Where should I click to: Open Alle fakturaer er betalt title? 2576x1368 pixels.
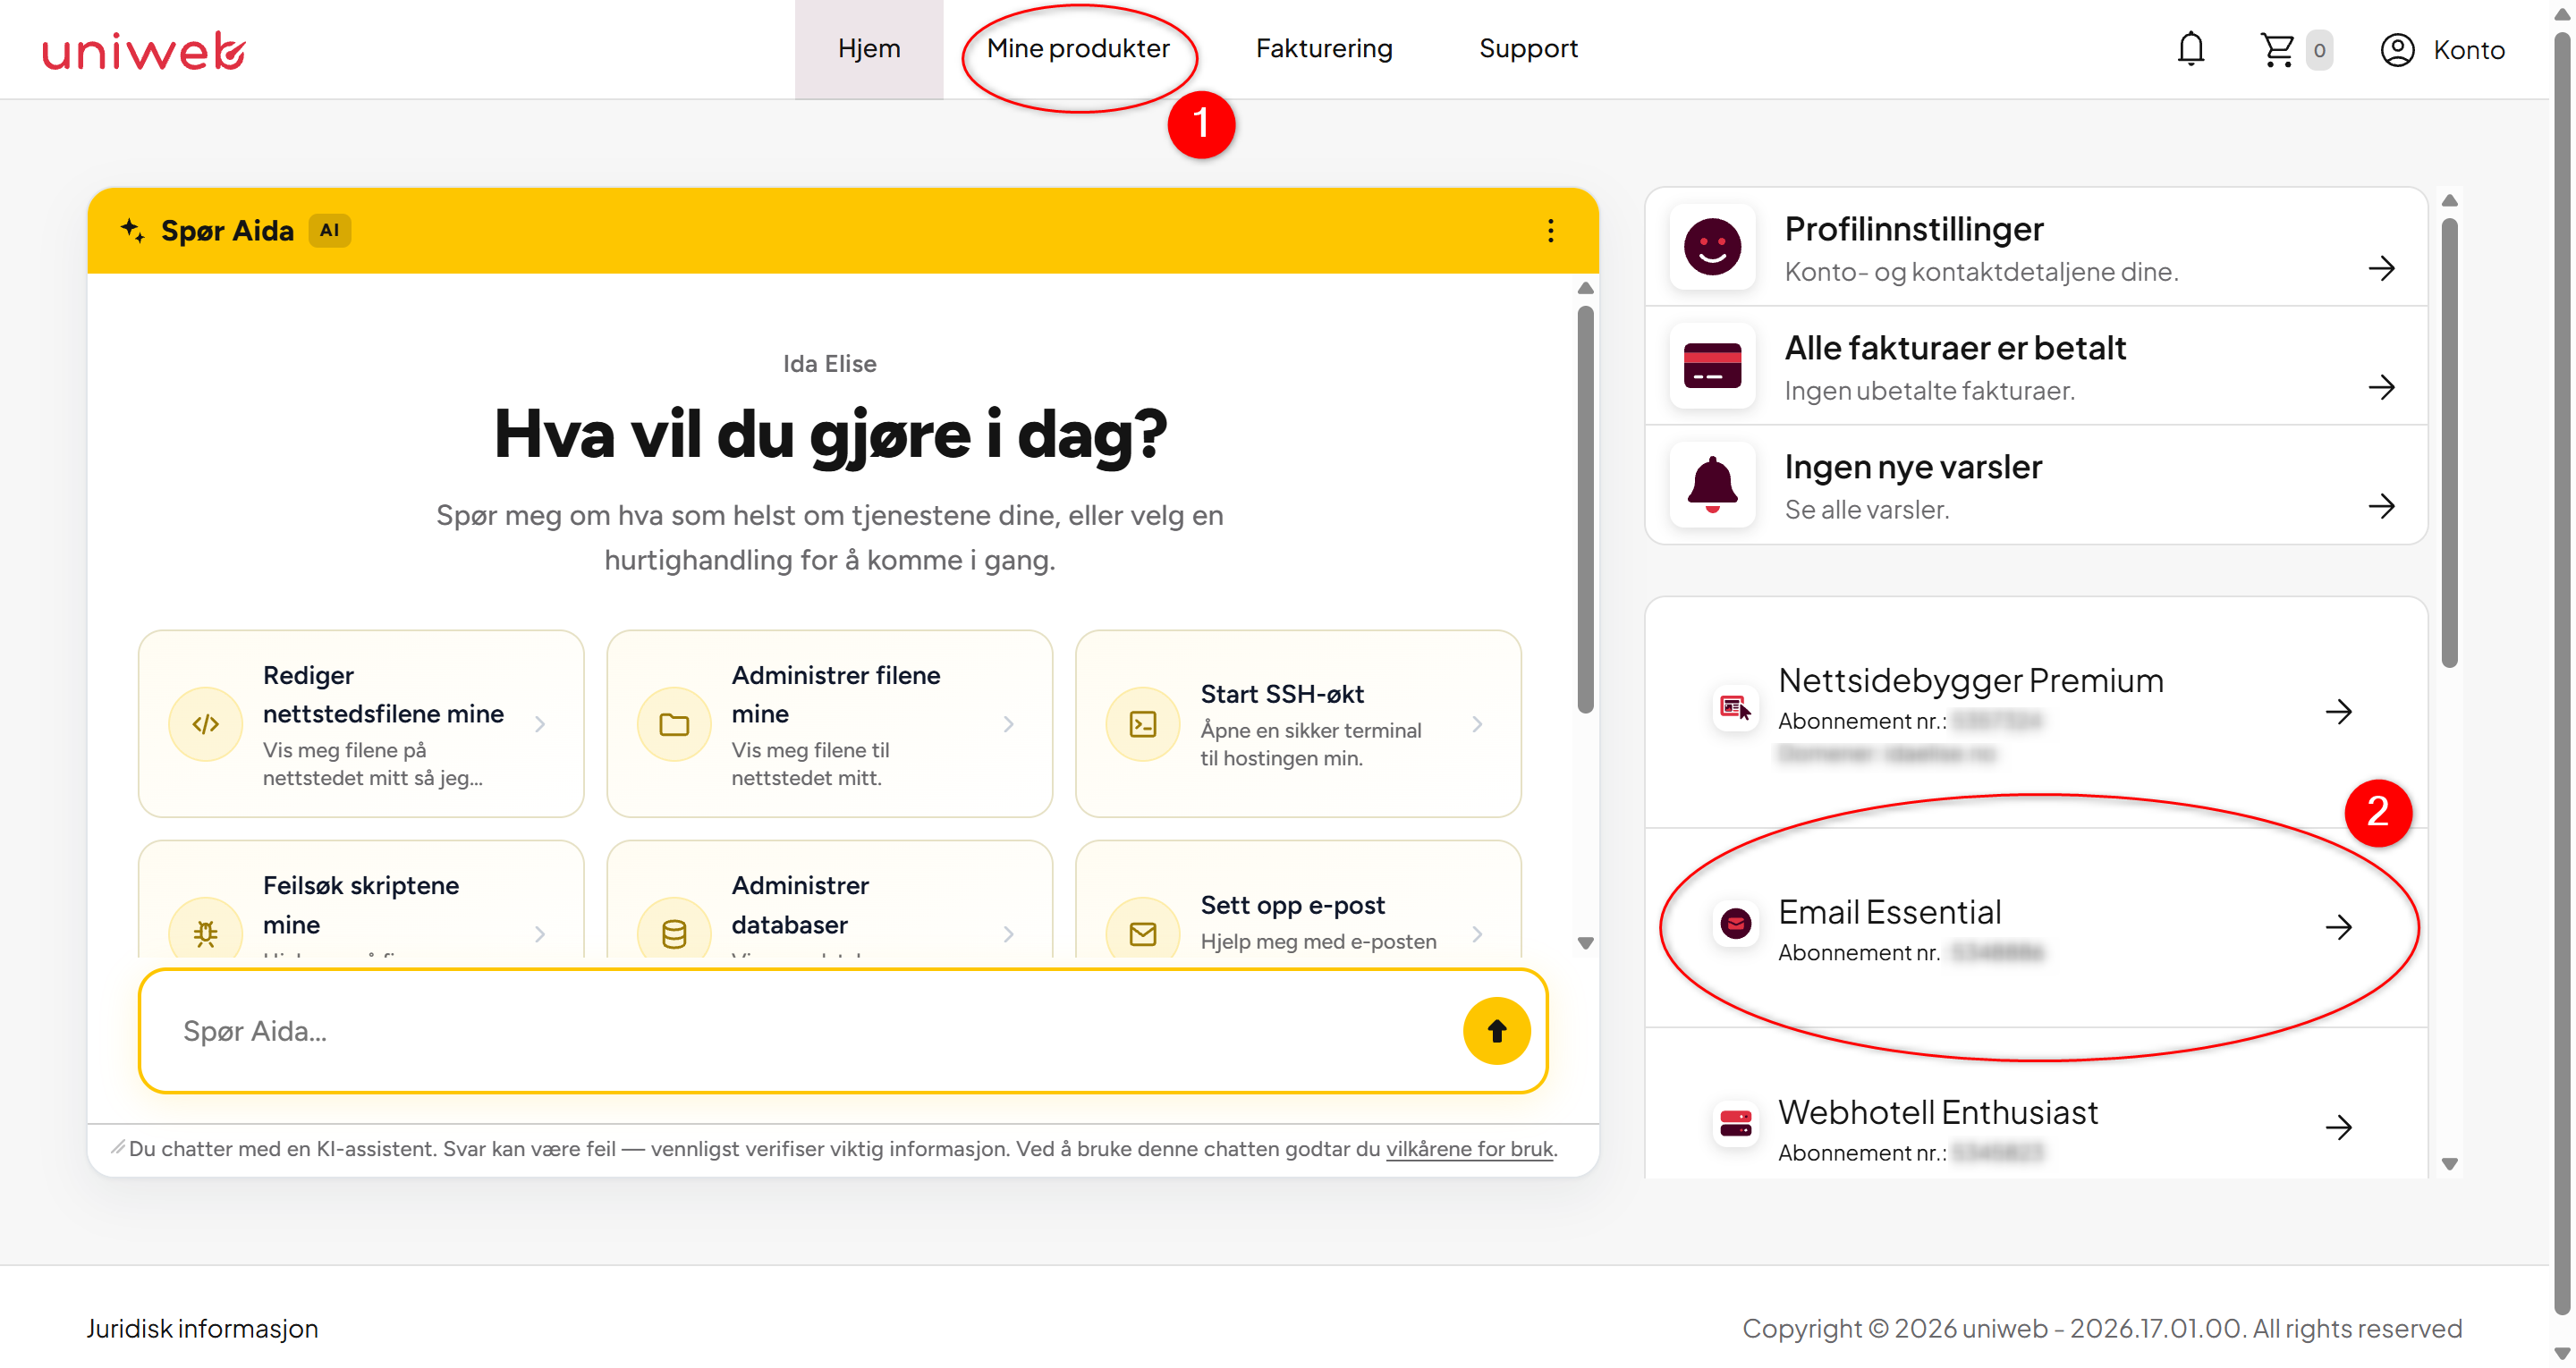(x=1955, y=348)
